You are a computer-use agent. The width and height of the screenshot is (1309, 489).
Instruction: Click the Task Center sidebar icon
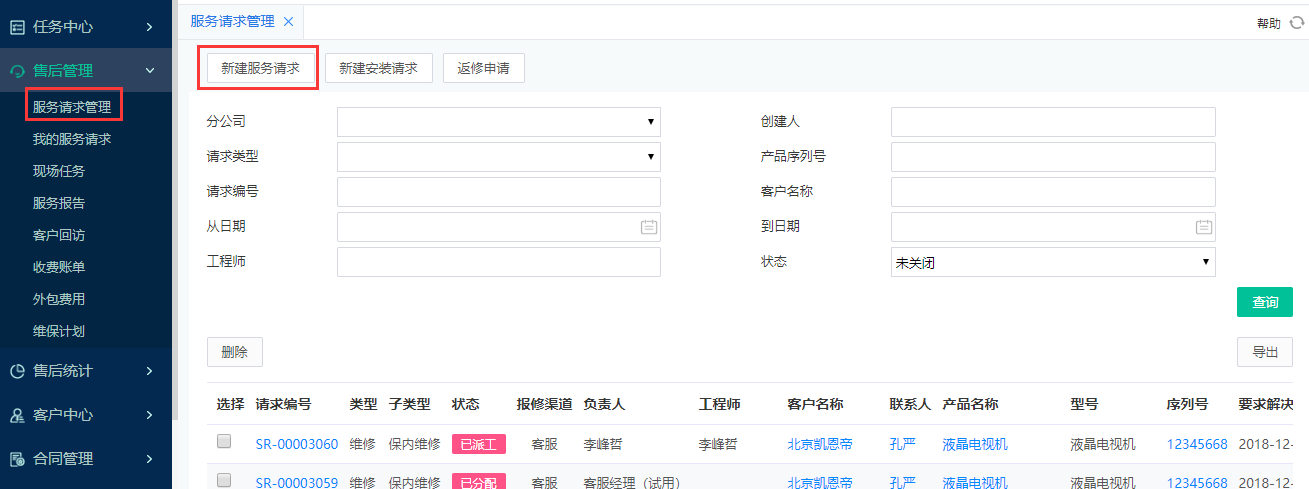[17, 27]
